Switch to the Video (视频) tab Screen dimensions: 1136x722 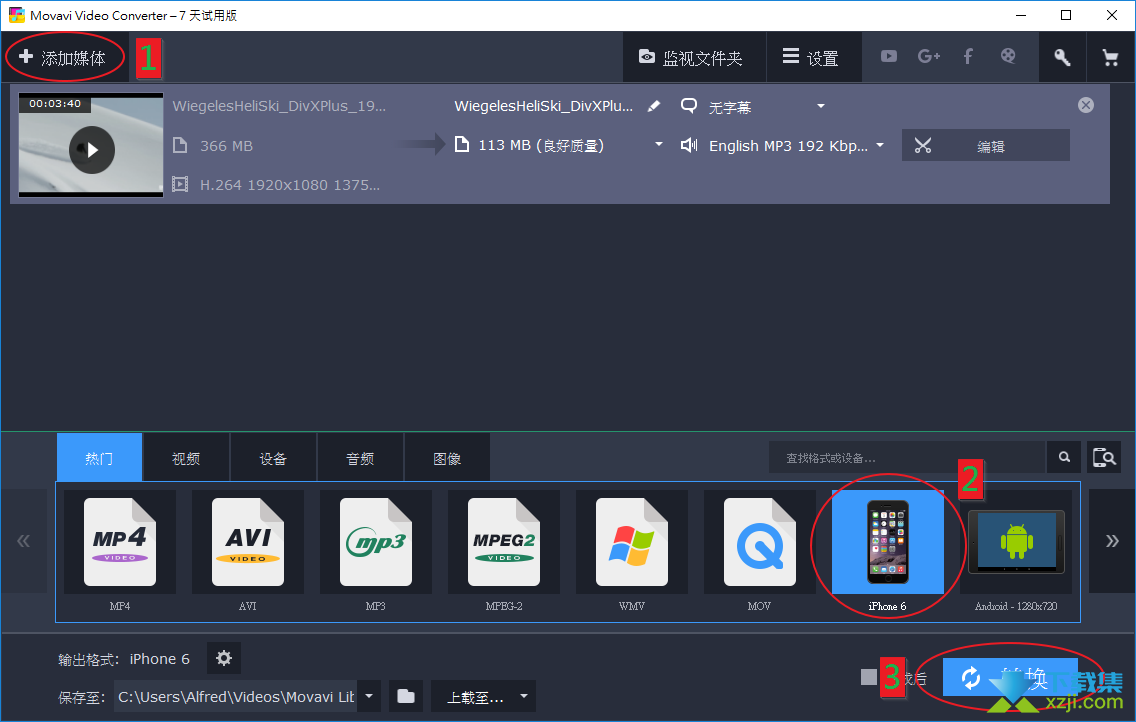[x=186, y=458]
